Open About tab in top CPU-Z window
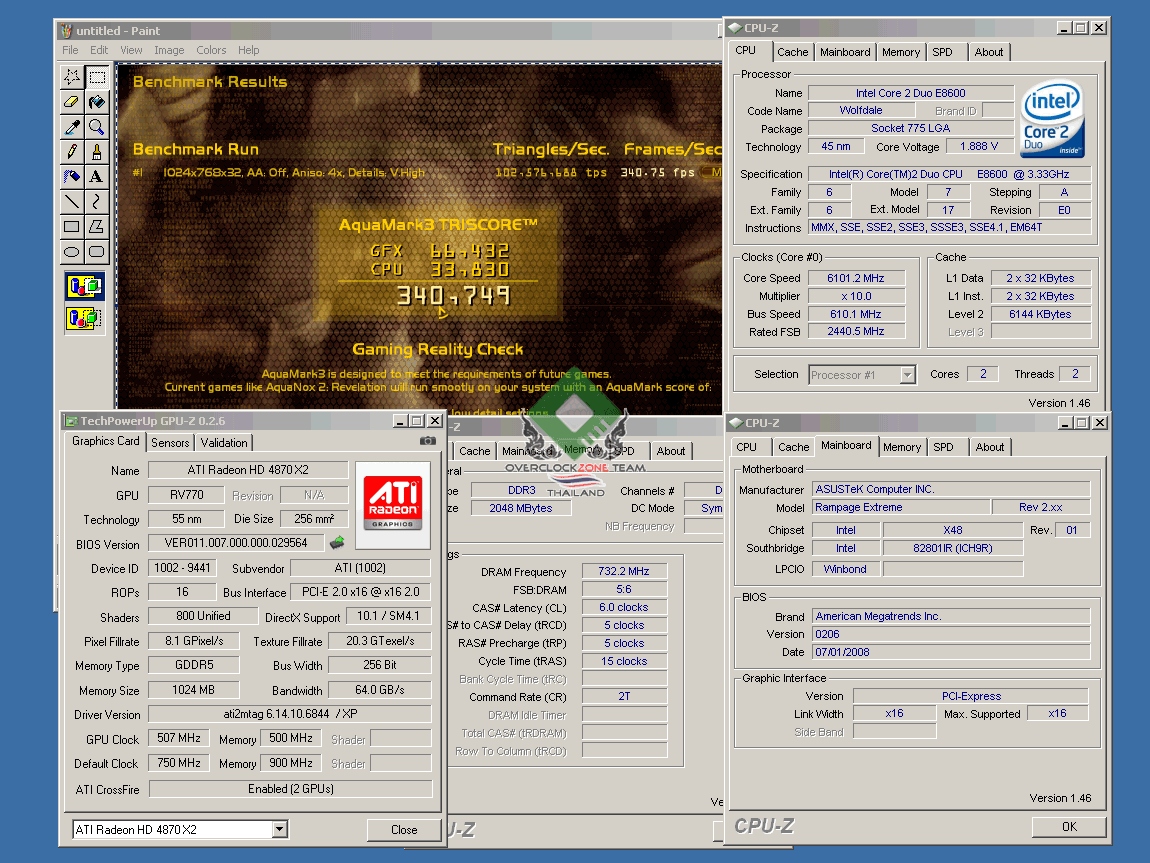Viewport: 1150px width, 863px height. click(x=989, y=52)
